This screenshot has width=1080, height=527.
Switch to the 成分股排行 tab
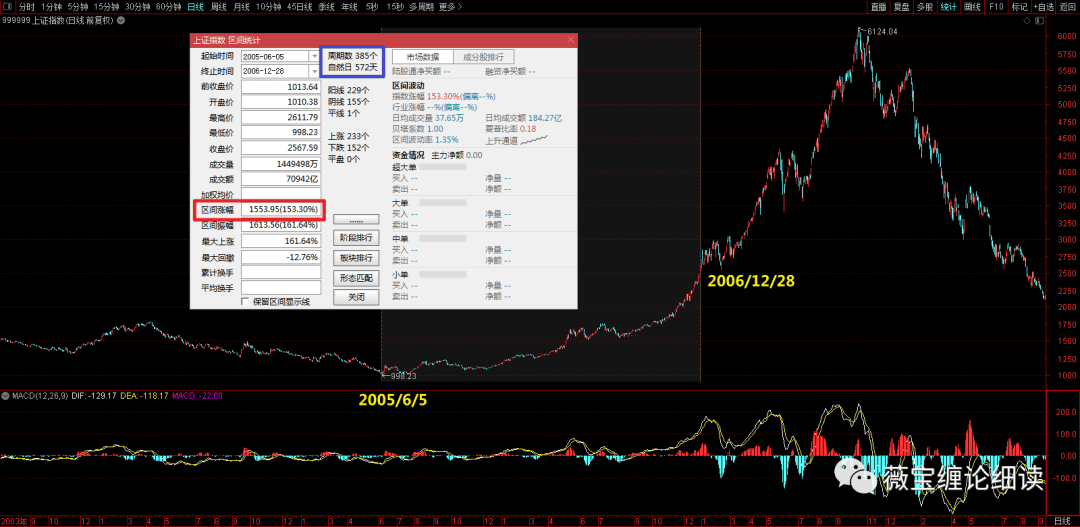[x=483, y=56]
